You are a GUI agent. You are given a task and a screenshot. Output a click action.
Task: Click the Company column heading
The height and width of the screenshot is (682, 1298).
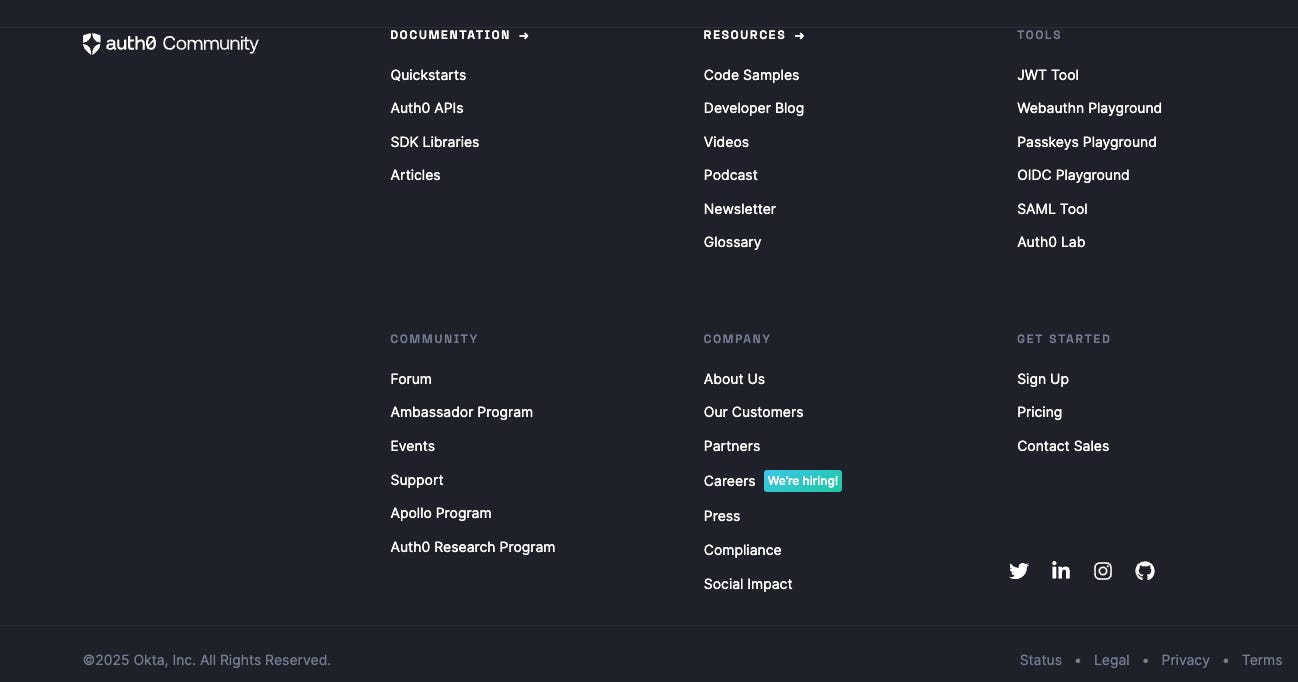[x=737, y=339]
